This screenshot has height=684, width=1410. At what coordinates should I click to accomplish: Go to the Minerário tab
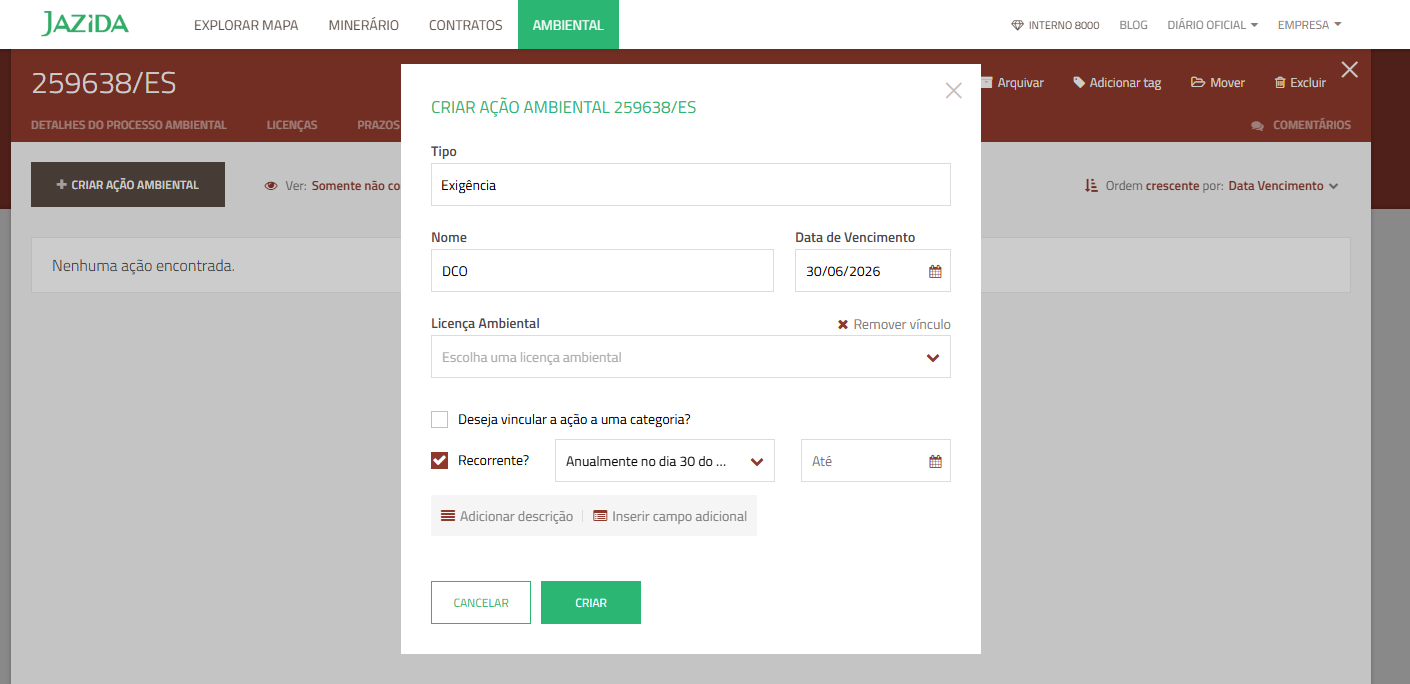(x=363, y=25)
